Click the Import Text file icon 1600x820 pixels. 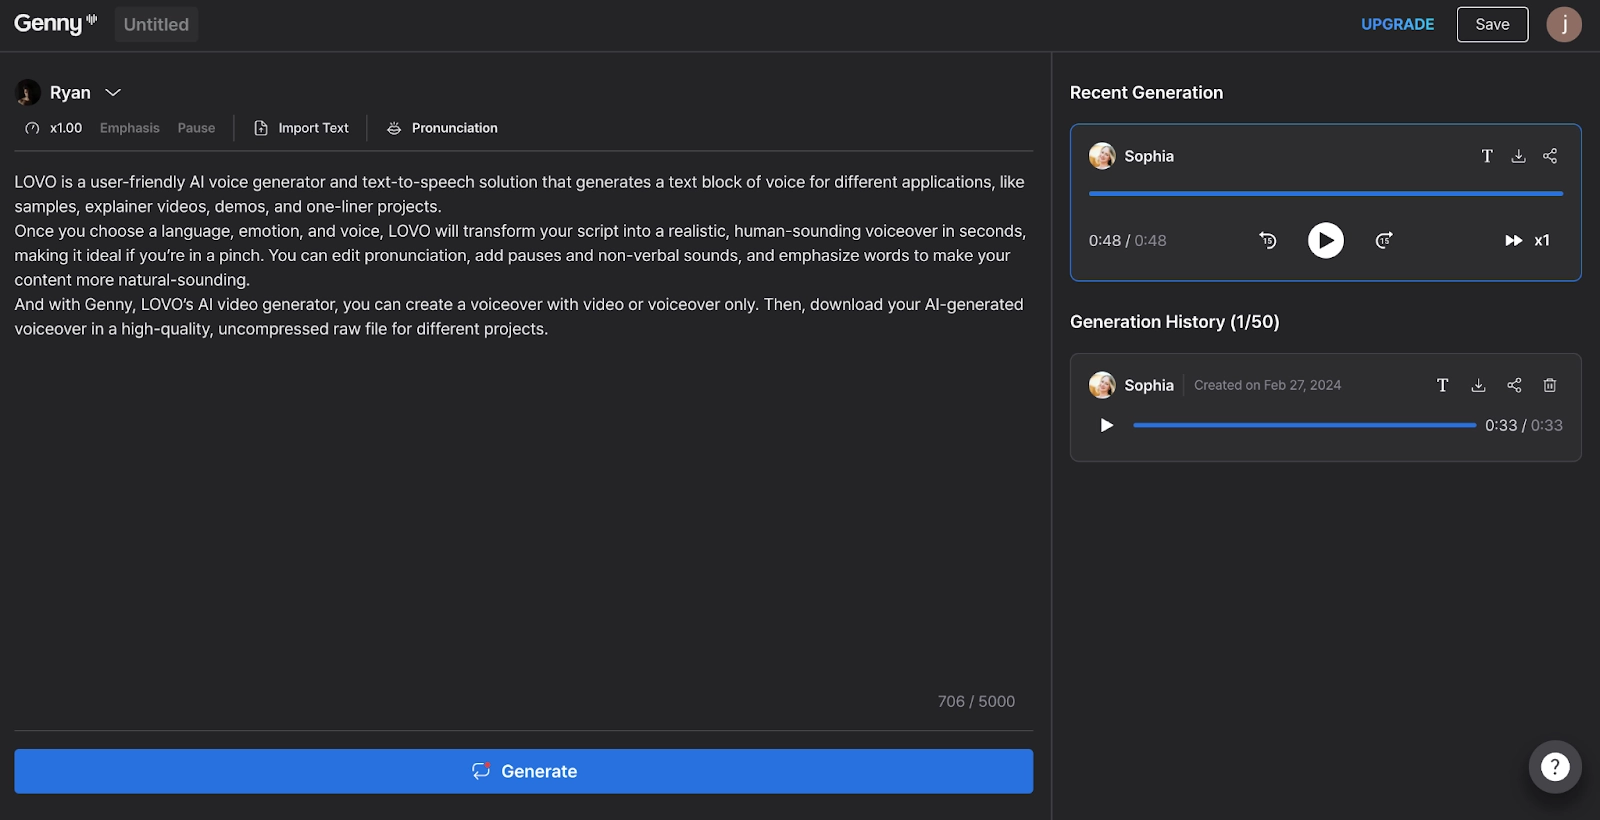(261, 128)
